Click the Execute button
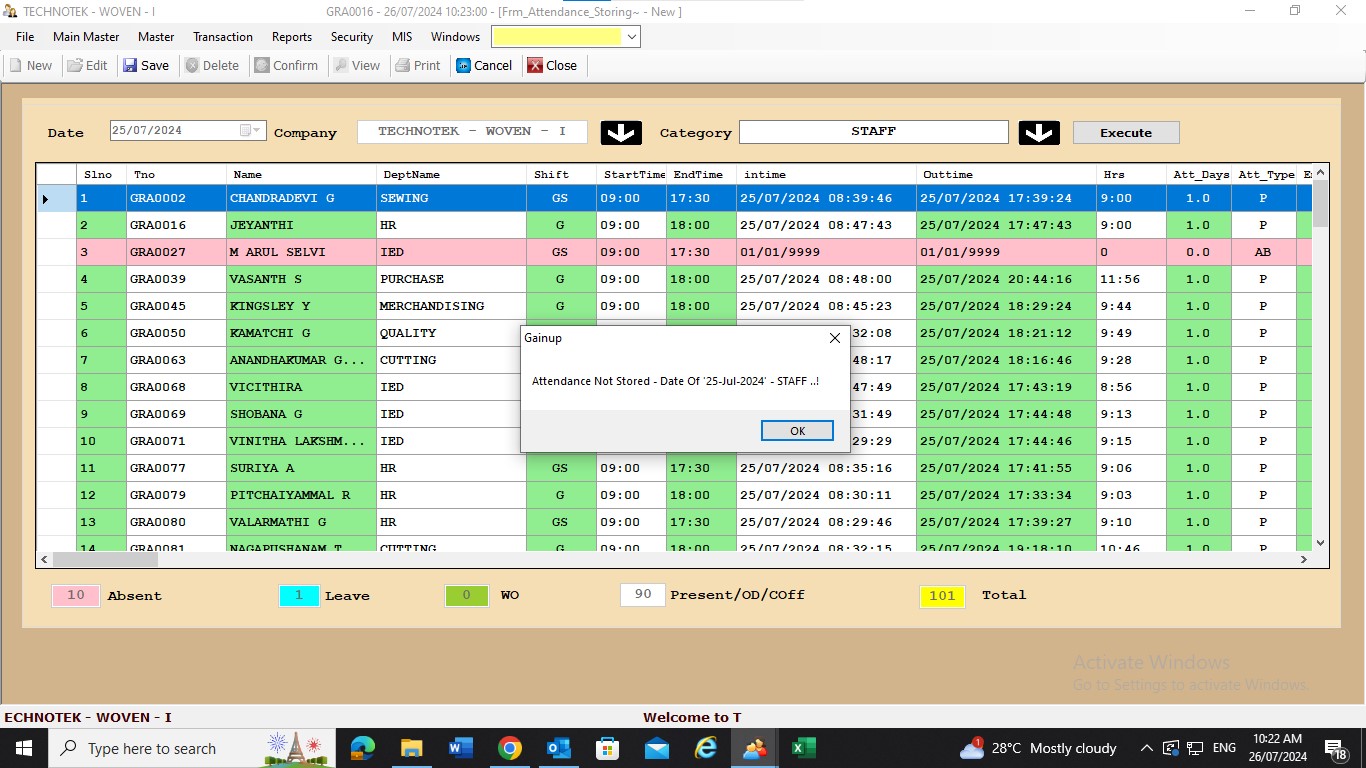 (1125, 133)
